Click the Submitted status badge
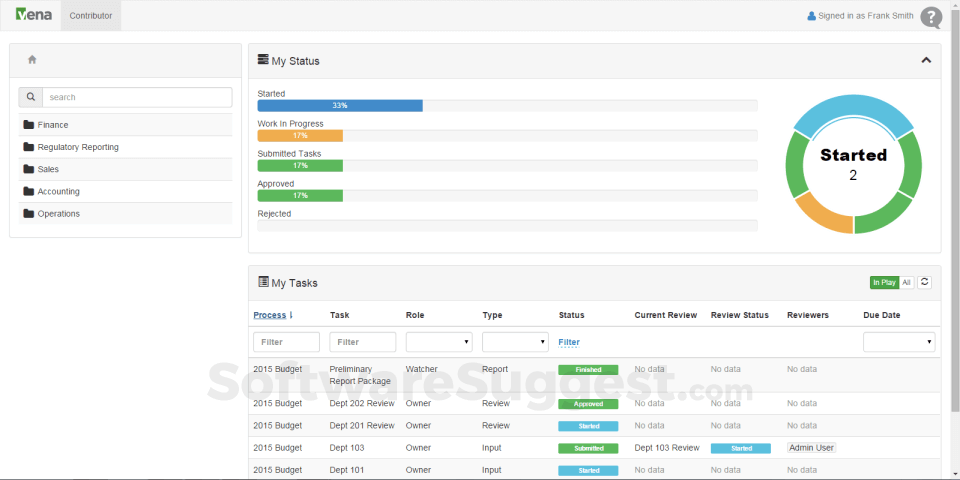The image size is (960, 480). point(588,448)
